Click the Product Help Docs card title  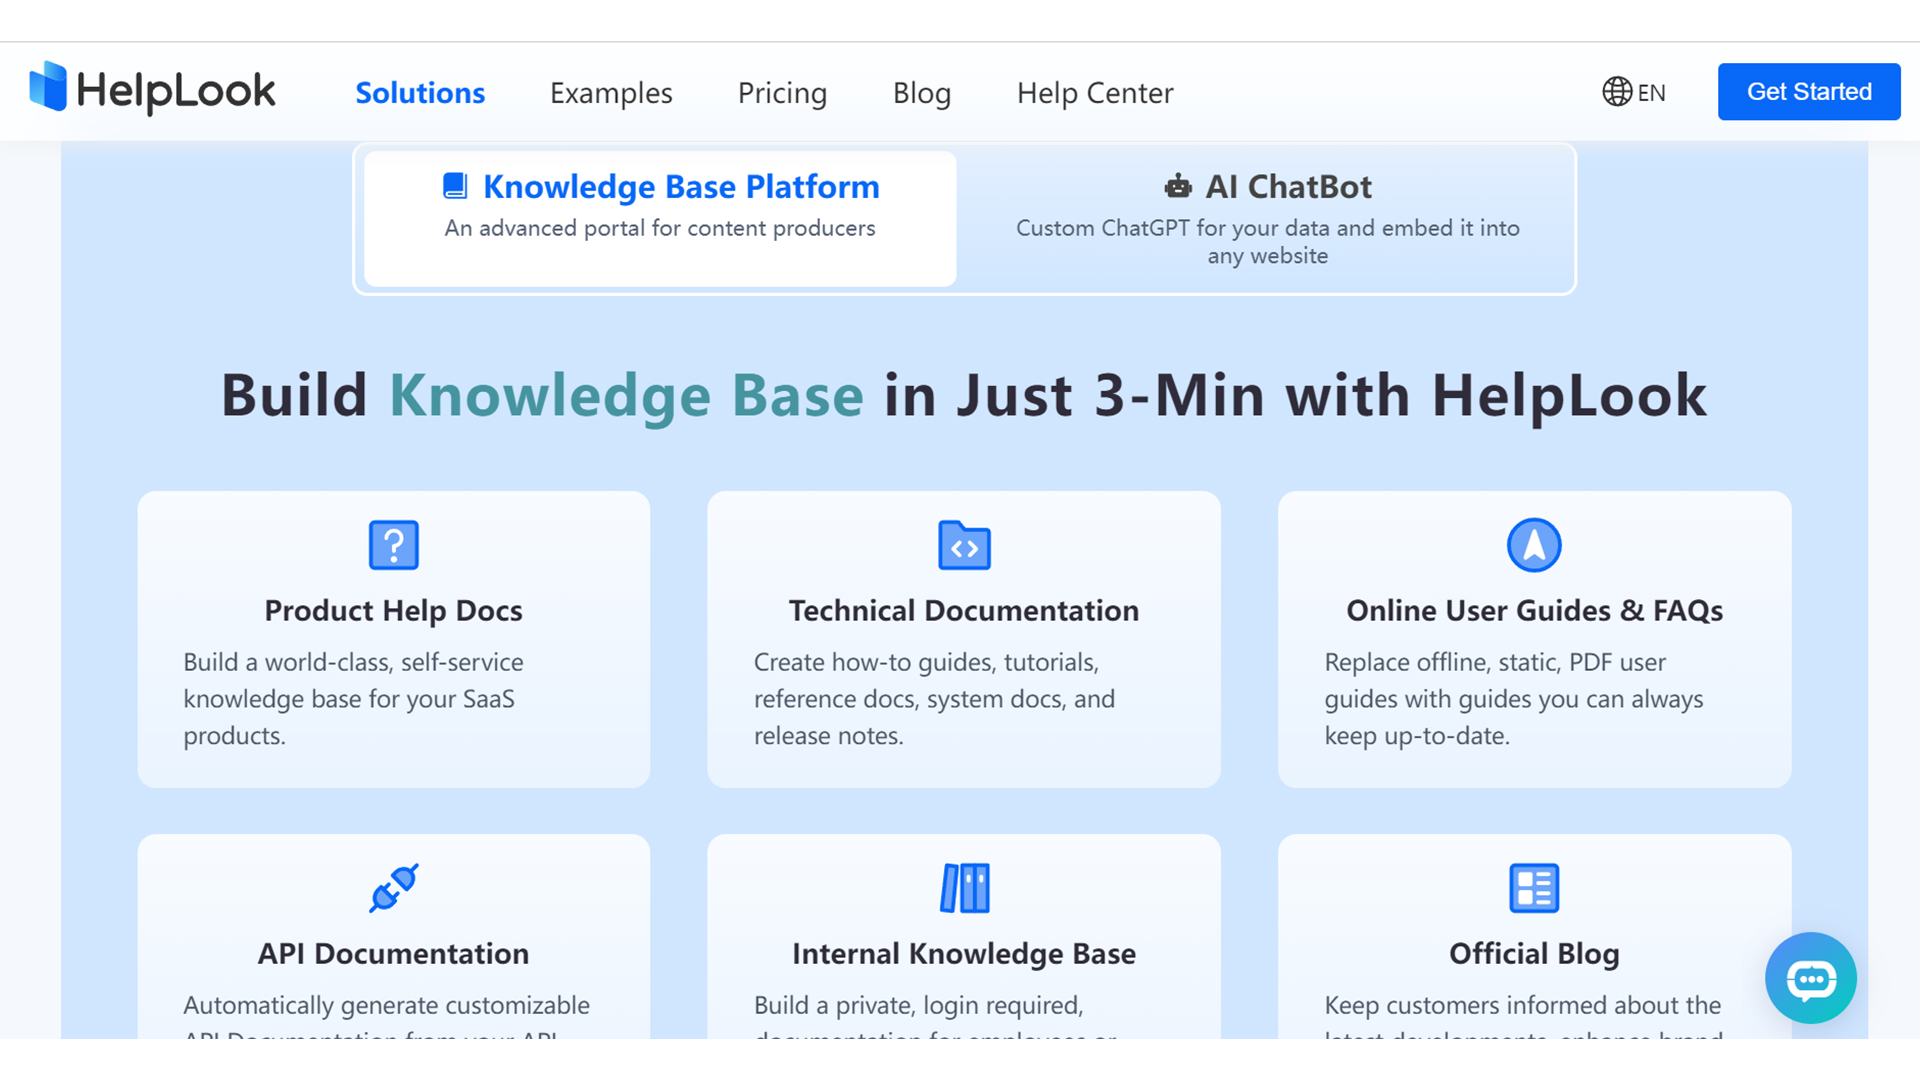point(393,610)
